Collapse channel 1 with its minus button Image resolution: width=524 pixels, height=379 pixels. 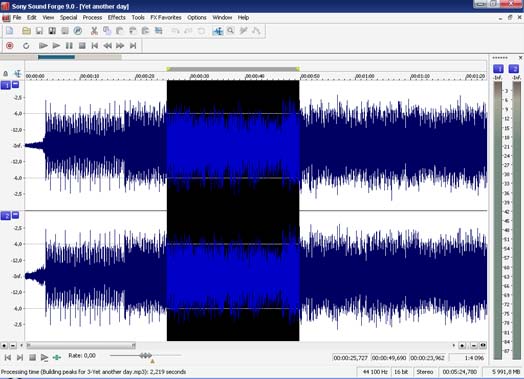(15, 85)
